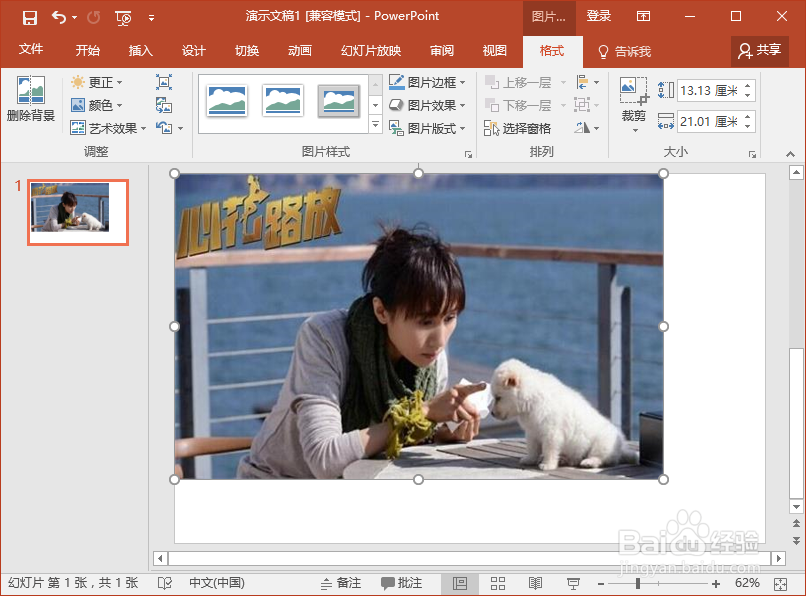Screen dimensions: 806x596
Task: Open Corrections (更正) dropdown
Action: pos(97,82)
